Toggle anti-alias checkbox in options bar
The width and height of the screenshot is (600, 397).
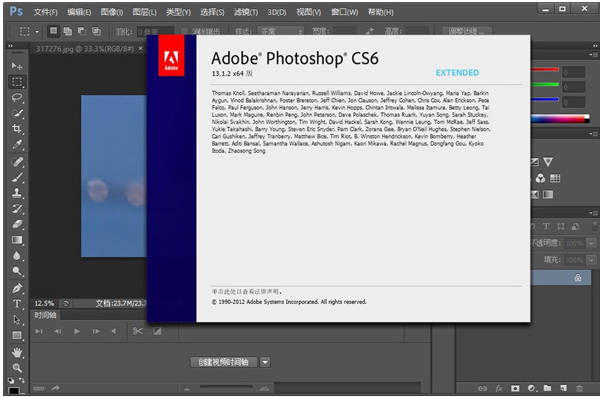(185, 31)
